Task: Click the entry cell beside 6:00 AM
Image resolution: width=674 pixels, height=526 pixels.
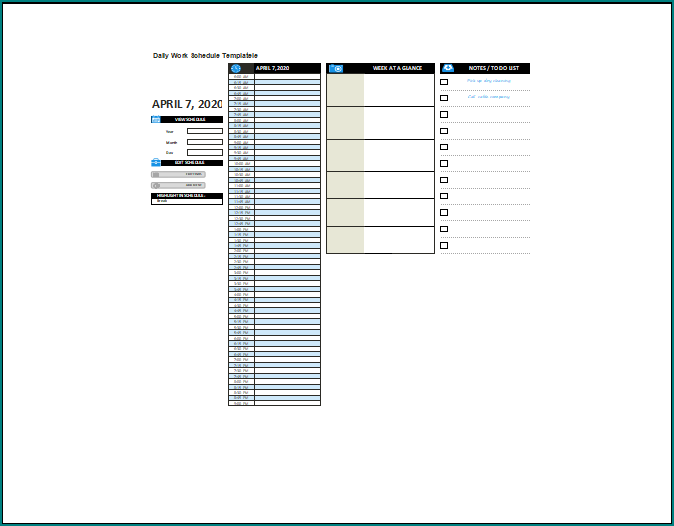Action: coord(287,76)
